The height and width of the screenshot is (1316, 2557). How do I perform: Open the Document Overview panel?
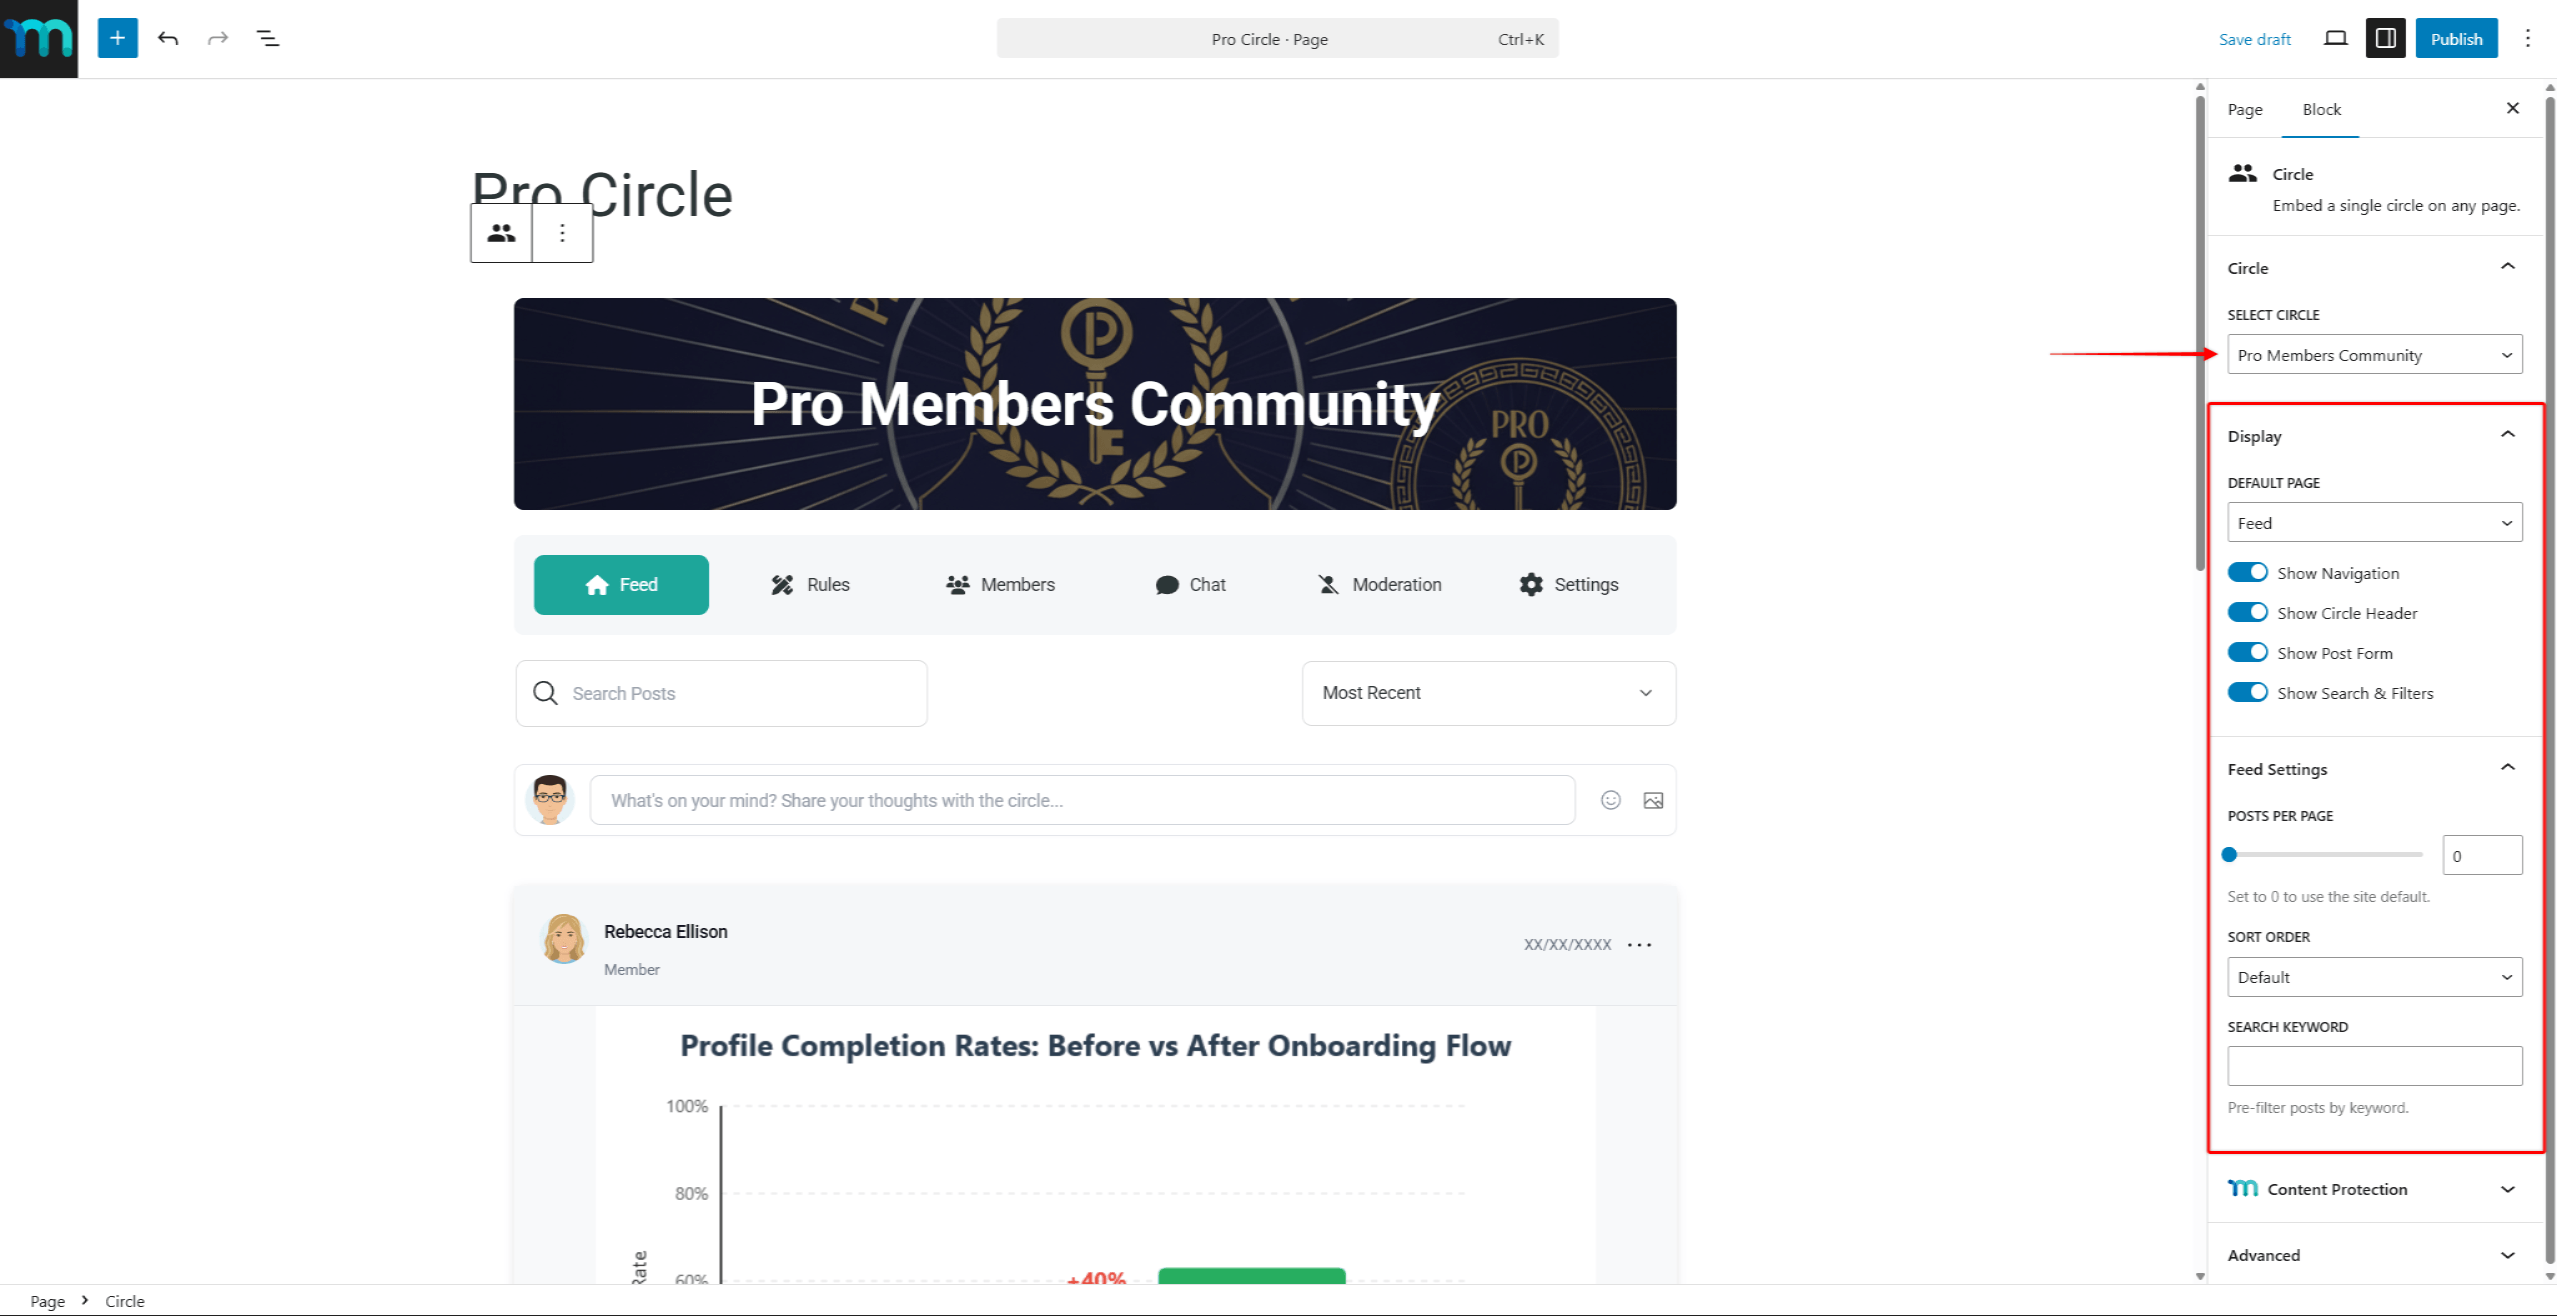tap(267, 38)
